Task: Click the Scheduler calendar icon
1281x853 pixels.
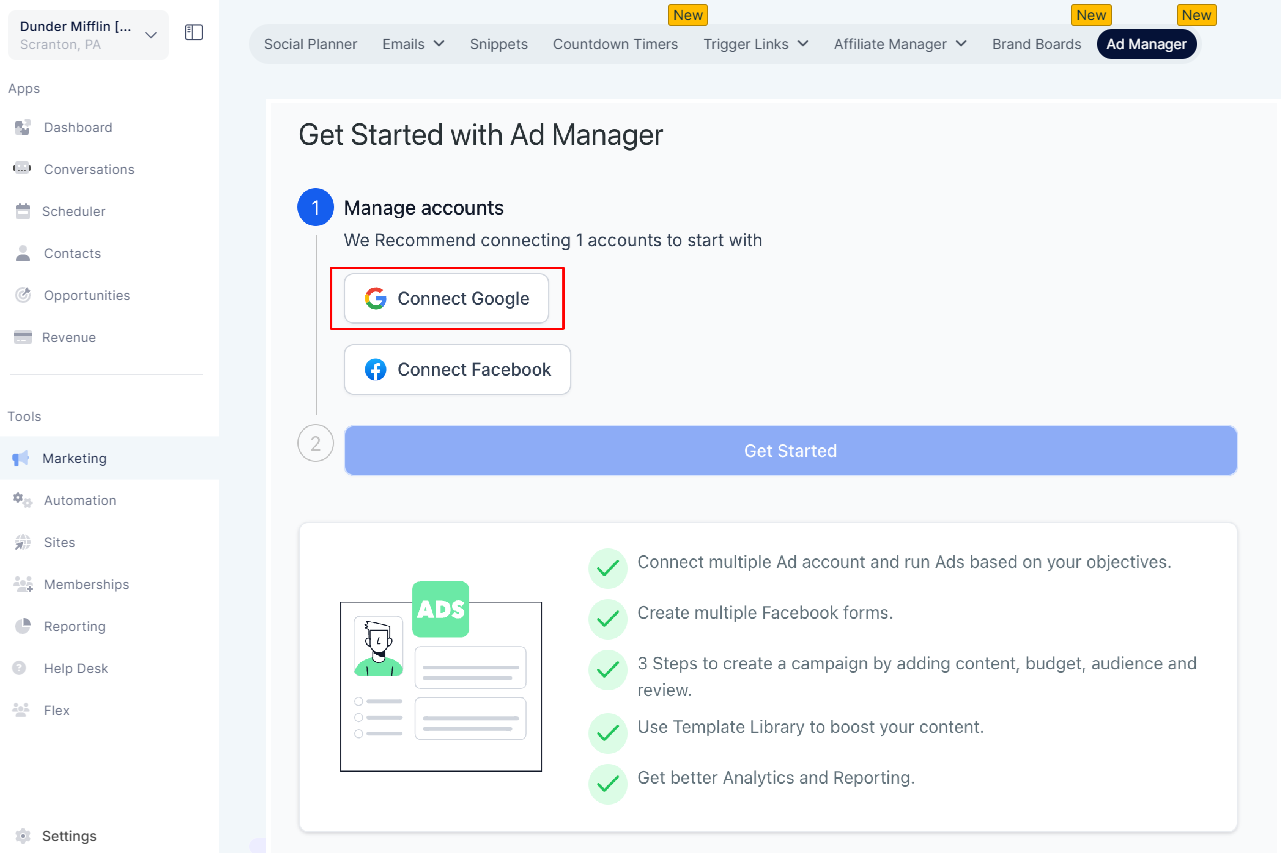Action: click(x=22, y=211)
